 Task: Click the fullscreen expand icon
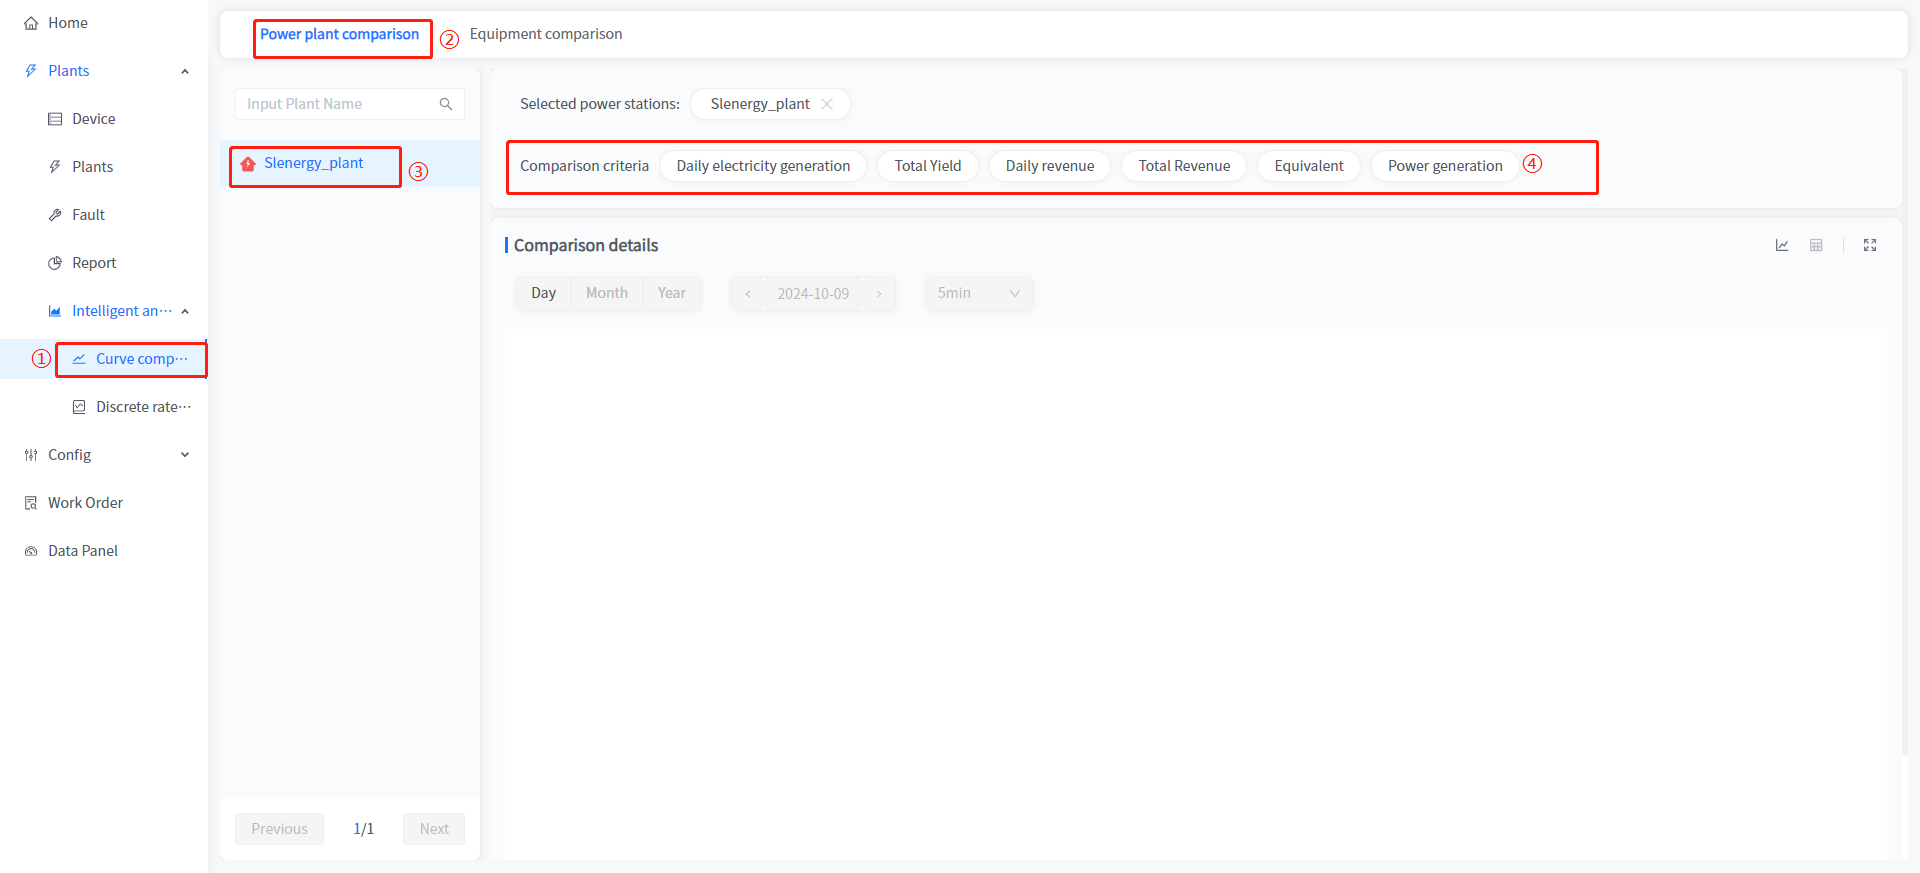(1869, 245)
